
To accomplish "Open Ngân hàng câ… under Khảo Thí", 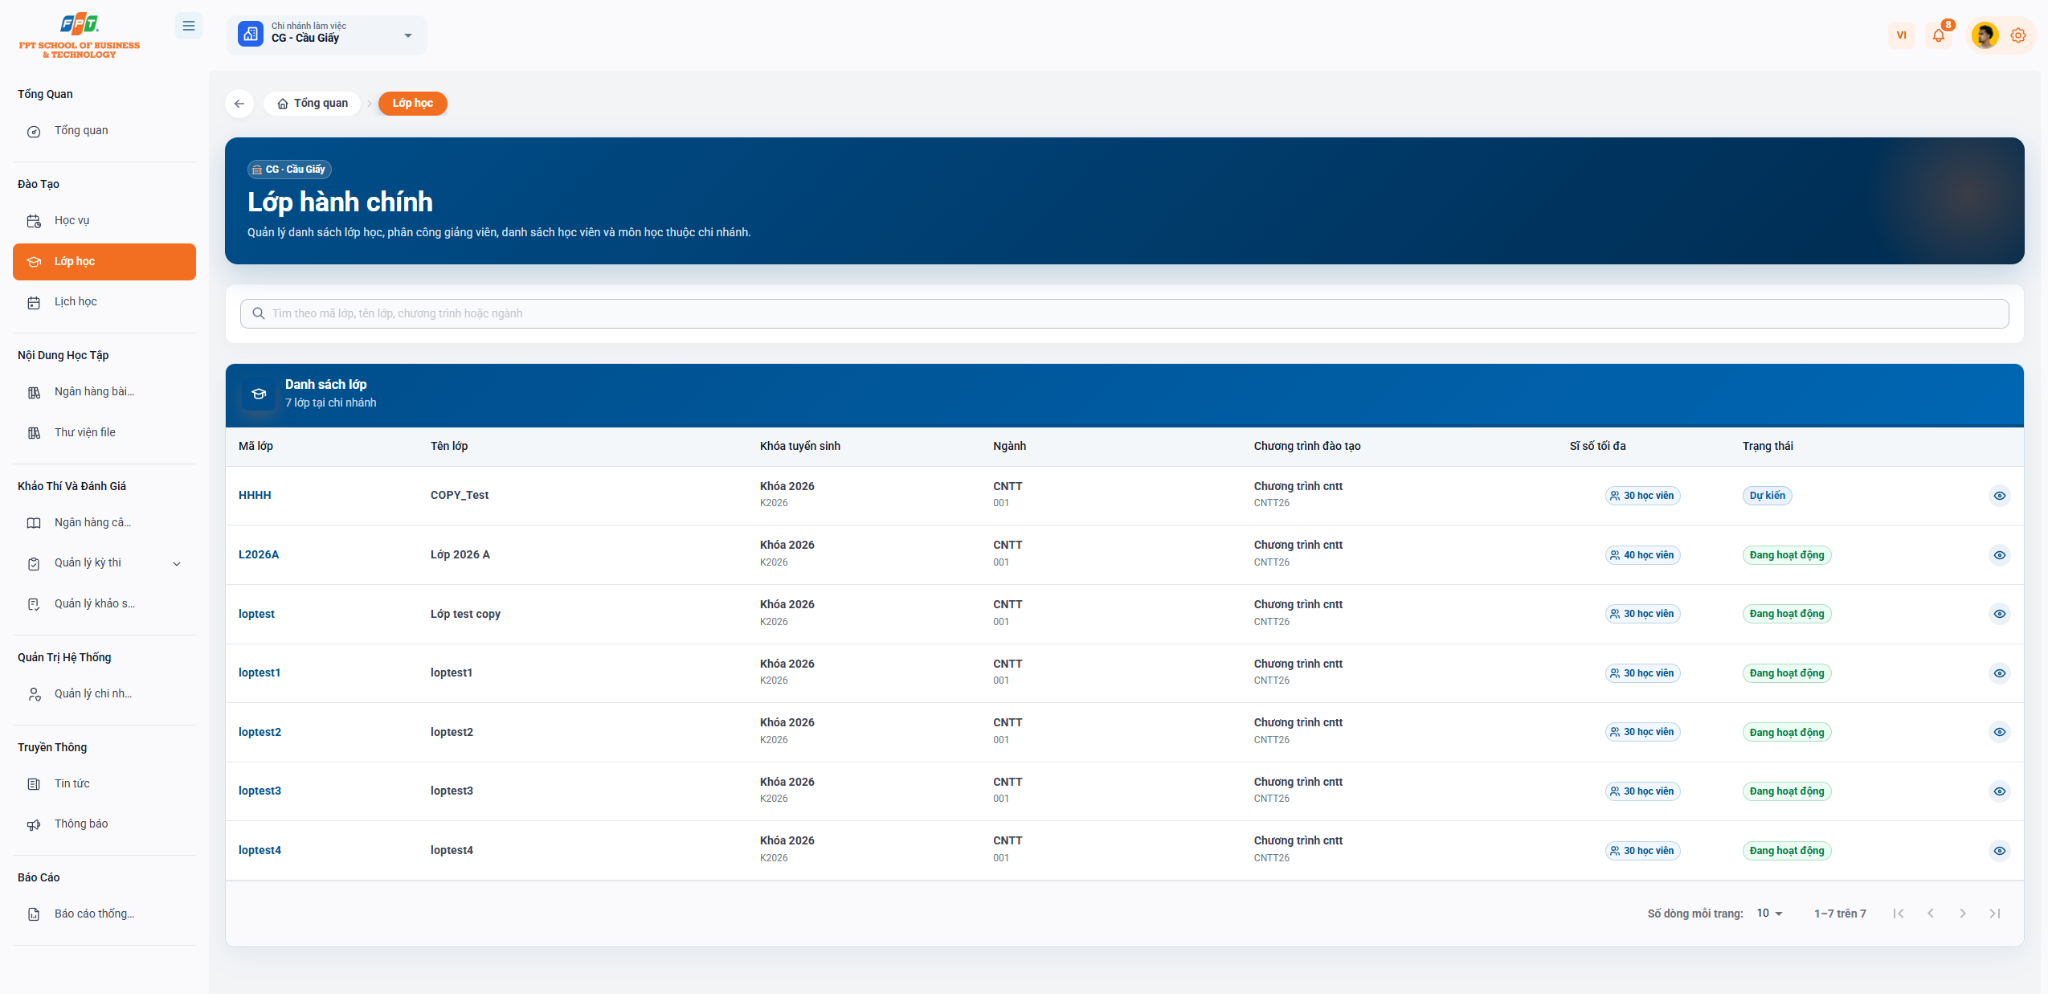I will [104, 523].
